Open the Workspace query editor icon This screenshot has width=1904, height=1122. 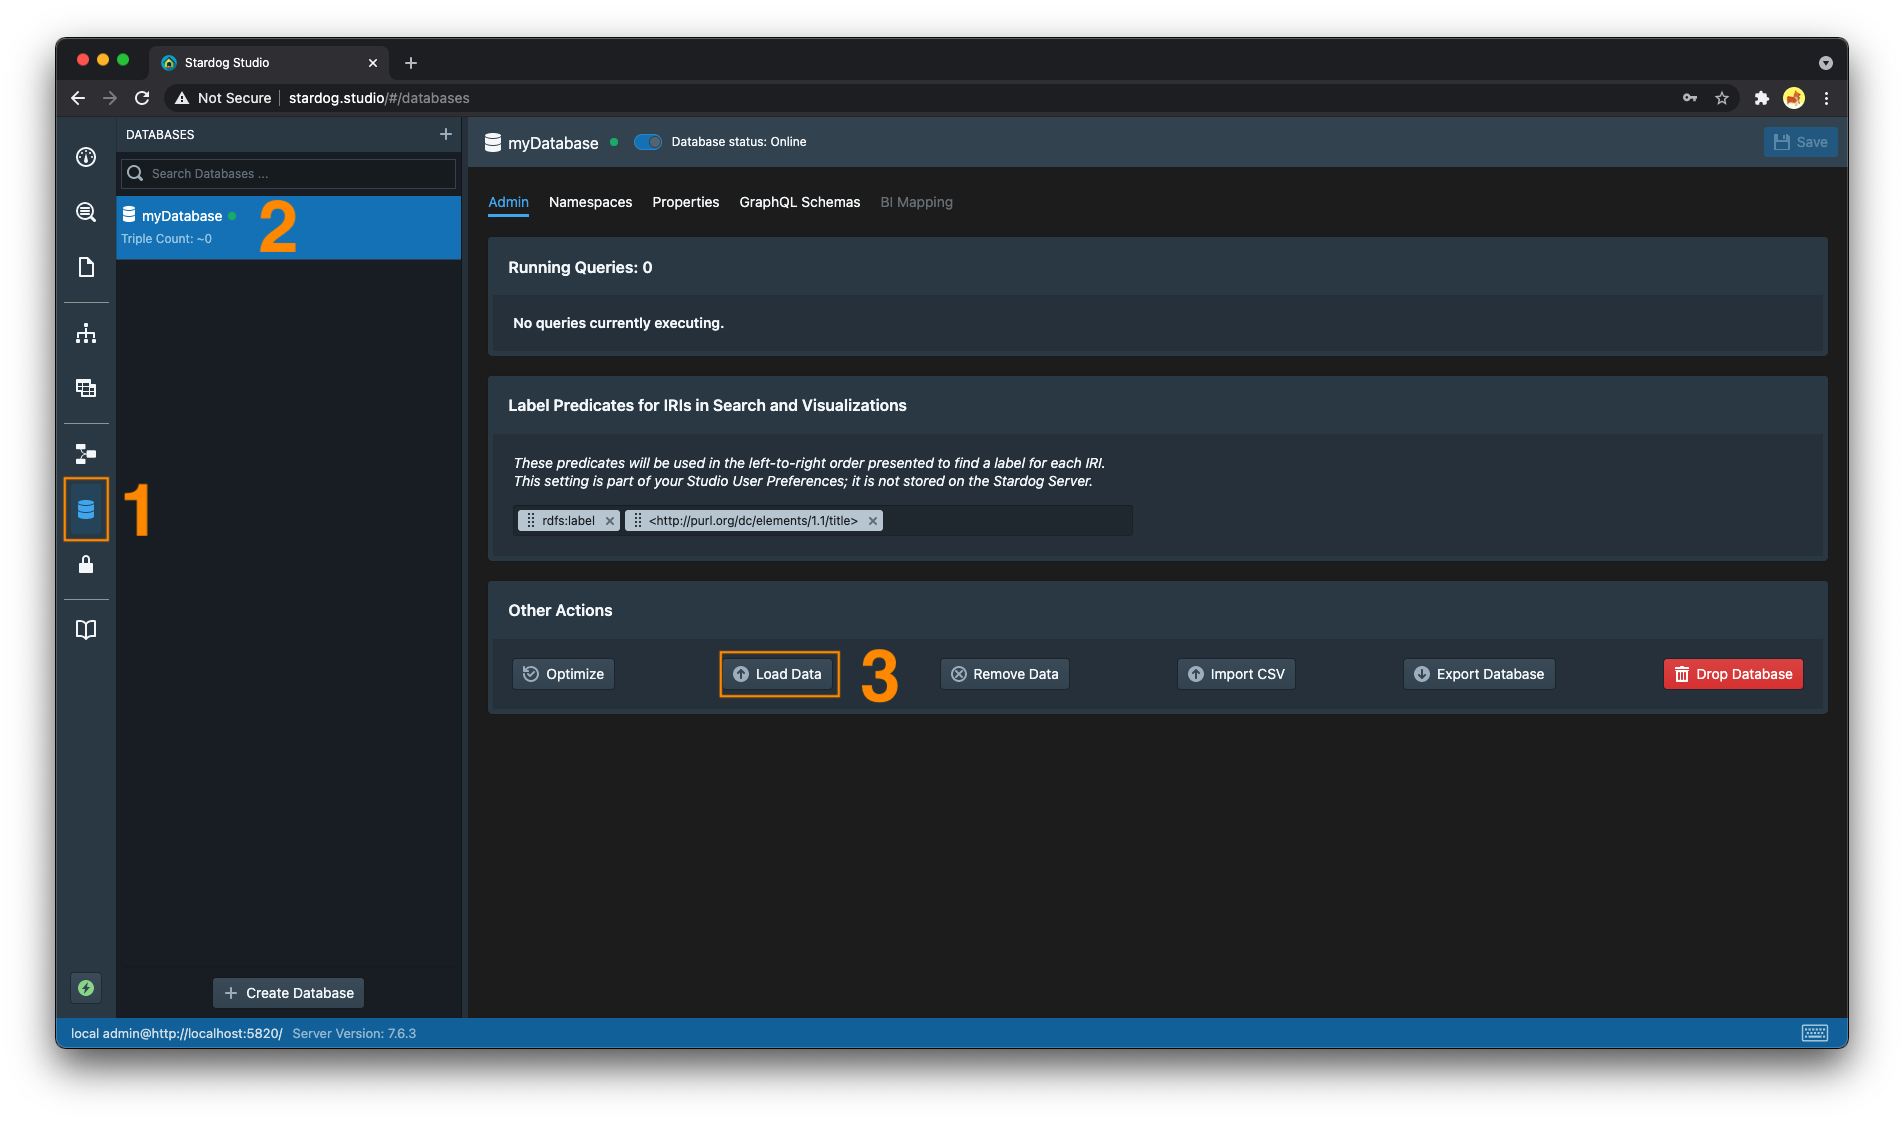click(86, 212)
